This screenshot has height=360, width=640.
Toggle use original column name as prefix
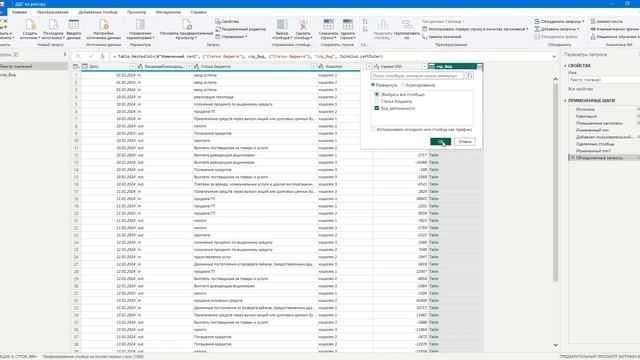pyautogui.click(x=373, y=129)
